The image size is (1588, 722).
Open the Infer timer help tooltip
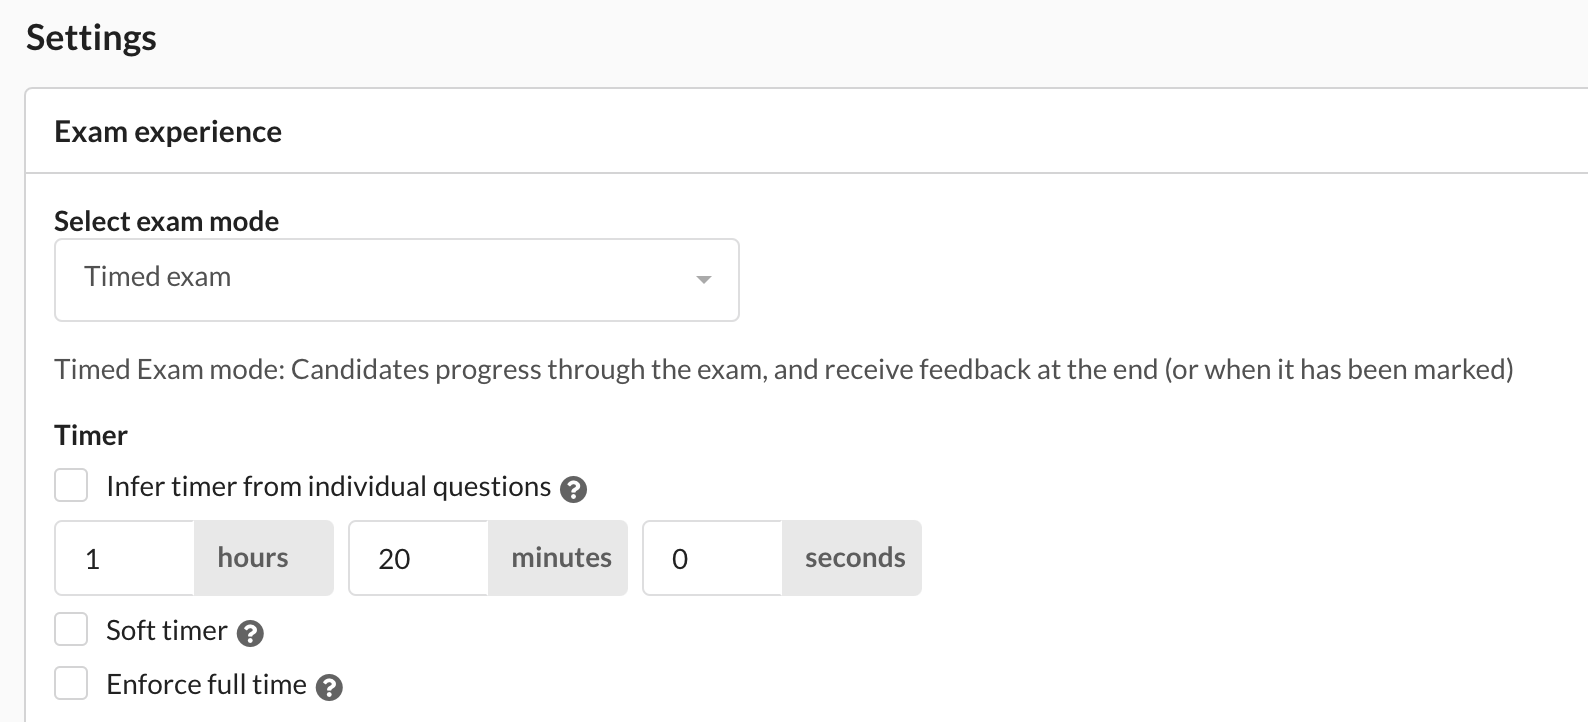click(x=574, y=489)
